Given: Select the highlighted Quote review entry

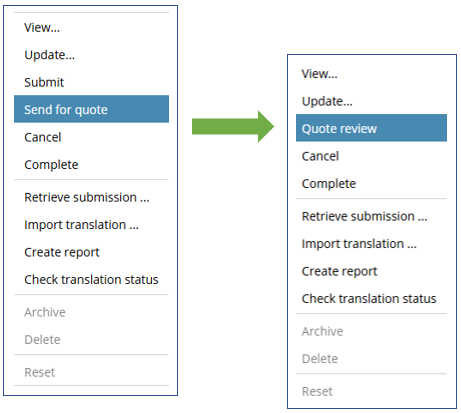Looking at the screenshot, I should pyautogui.click(x=371, y=128).
